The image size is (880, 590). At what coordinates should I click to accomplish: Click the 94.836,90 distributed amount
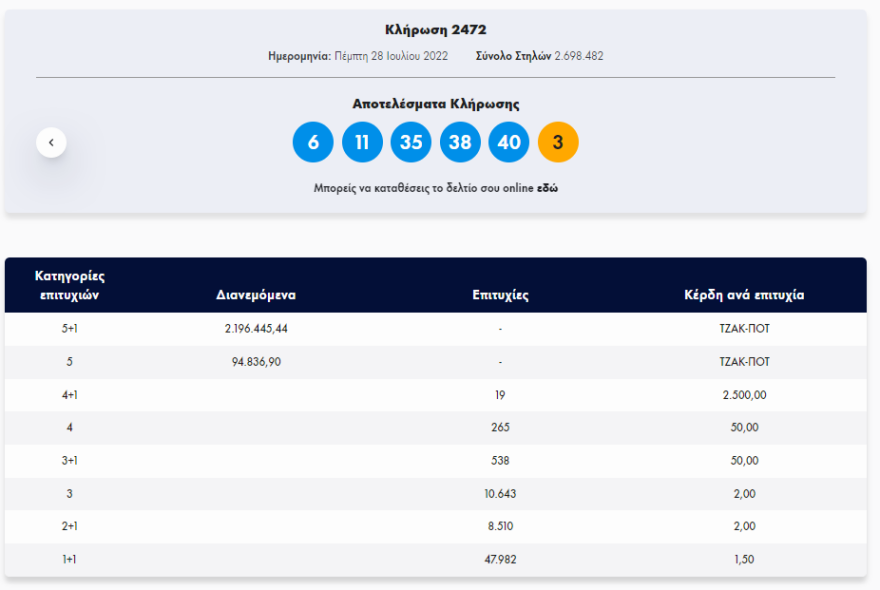pyautogui.click(x=256, y=362)
